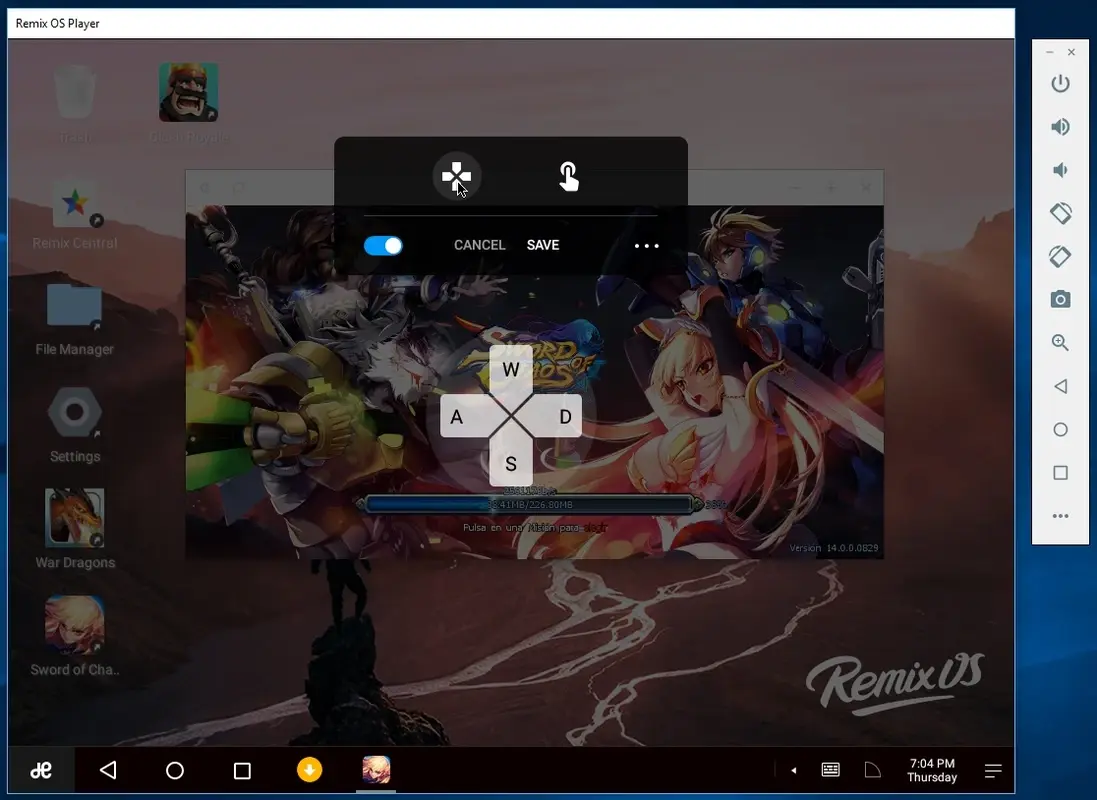Image resolution: width=1097 pixels, height=800 pixels.
Task: Tap the Back triangle in the sidebar
Action: pos(1060,386)
